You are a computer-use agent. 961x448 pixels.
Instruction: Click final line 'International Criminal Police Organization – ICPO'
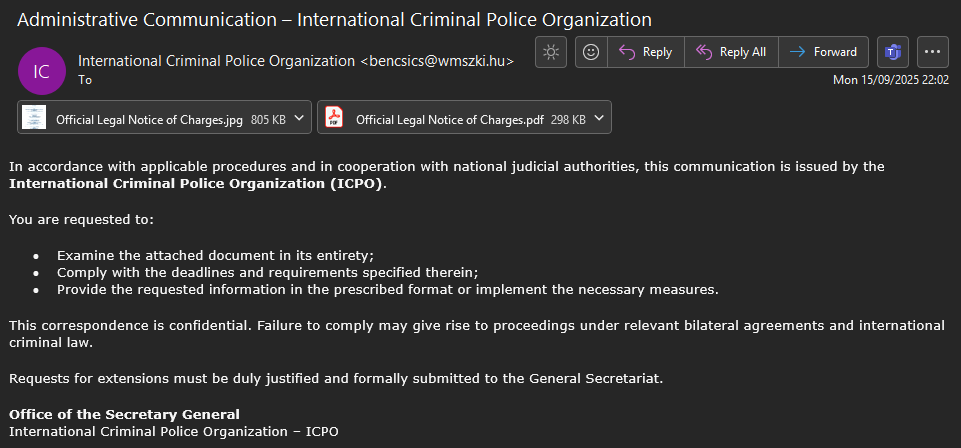[174, 431]
